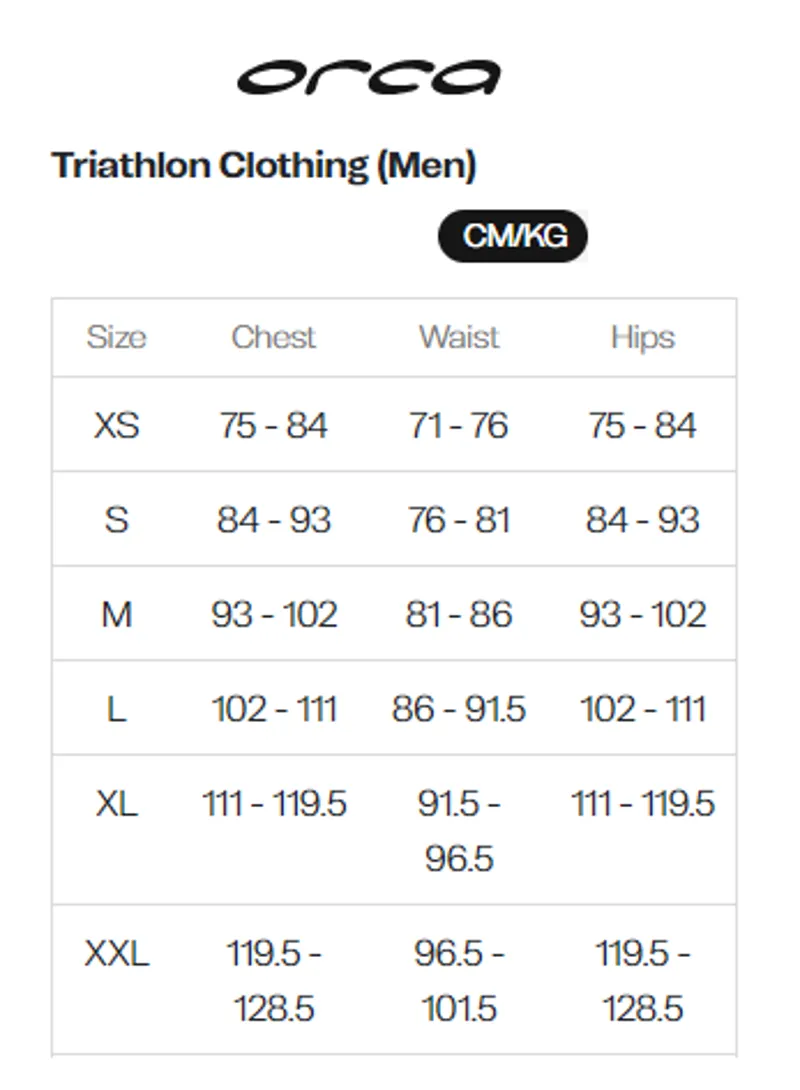Screen dimensions: 800x1090
Task: Click XXL hips value 119.5 - 128.5
Action: [643, 980]
